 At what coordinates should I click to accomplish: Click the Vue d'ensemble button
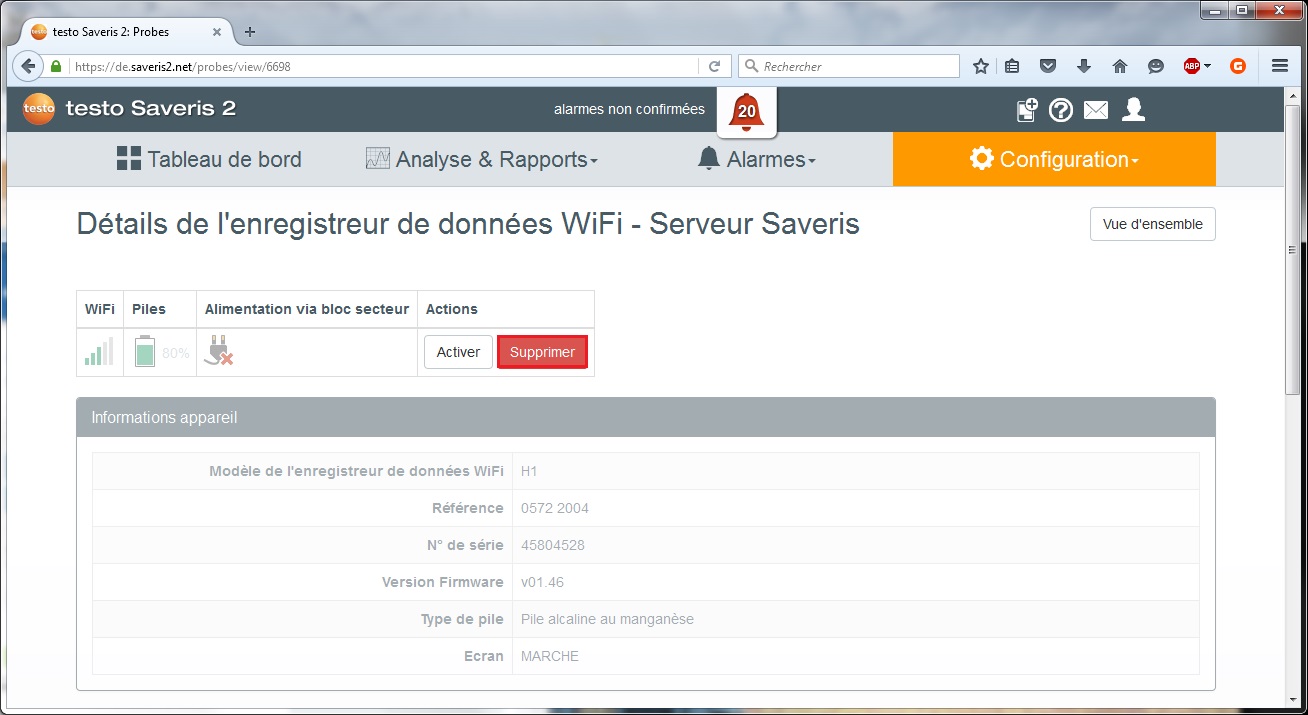(1152, 224)
